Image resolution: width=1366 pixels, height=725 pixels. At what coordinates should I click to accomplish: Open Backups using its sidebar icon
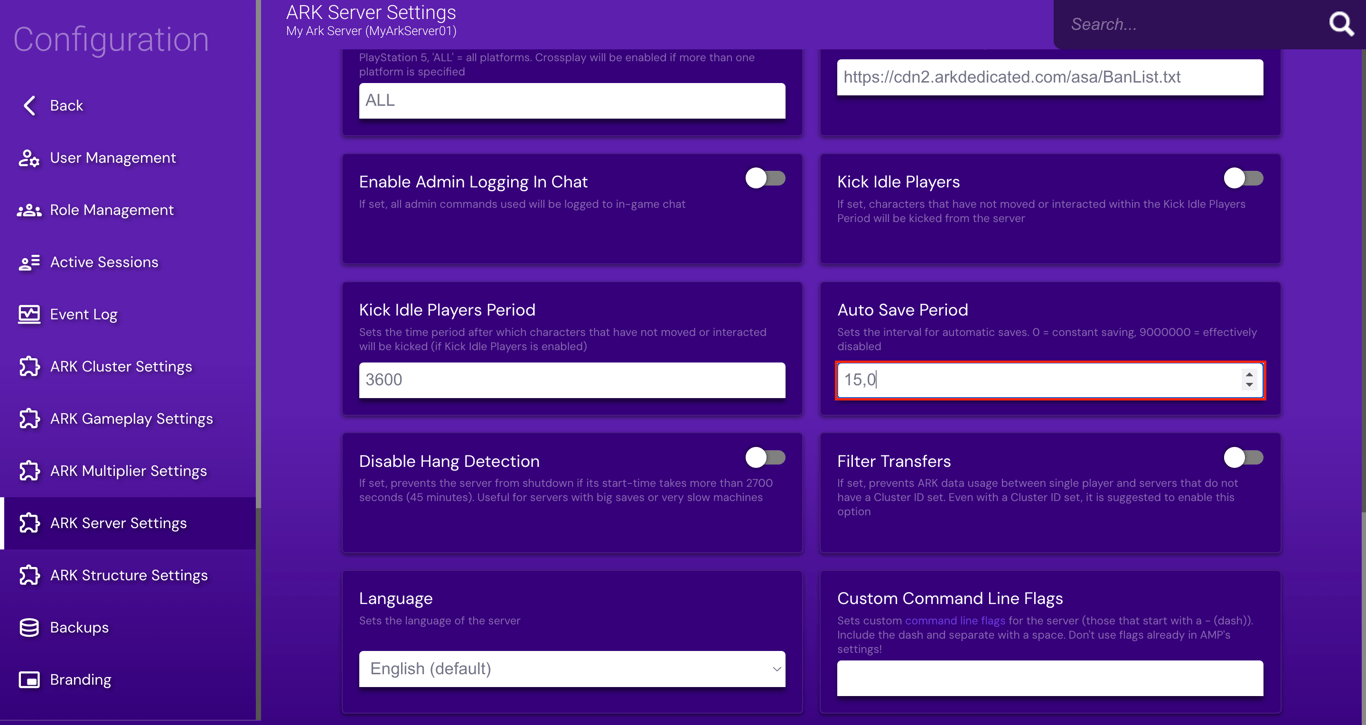coord(28,627)
